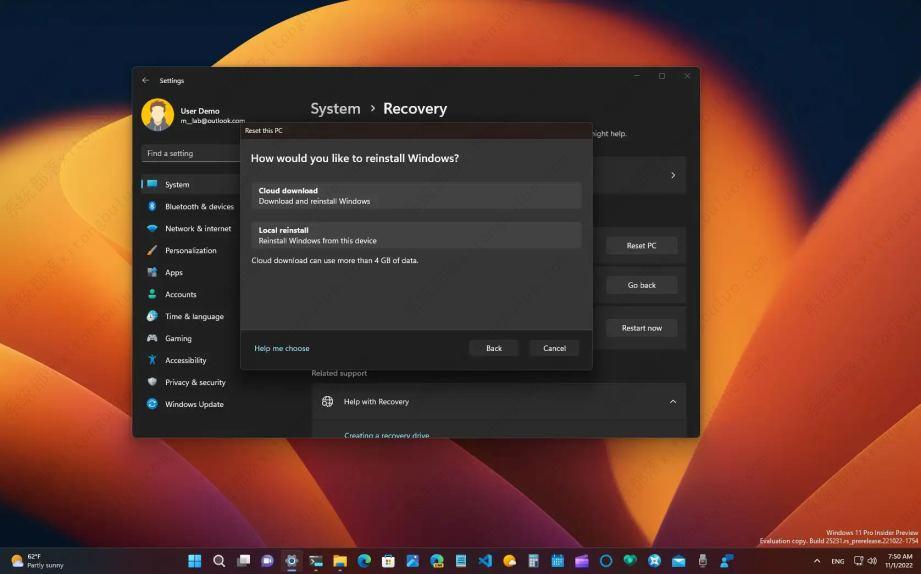Collapse the Help with Recovery section
921x574 pixels.
(x=672, y=402)
